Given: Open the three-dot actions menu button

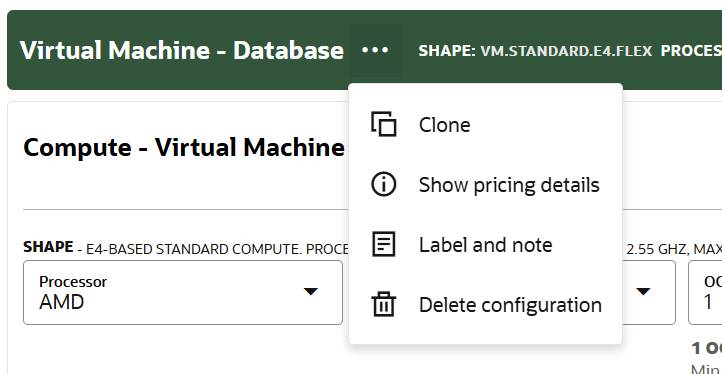Looking at the screenshot, I should (x=375, y=50).
